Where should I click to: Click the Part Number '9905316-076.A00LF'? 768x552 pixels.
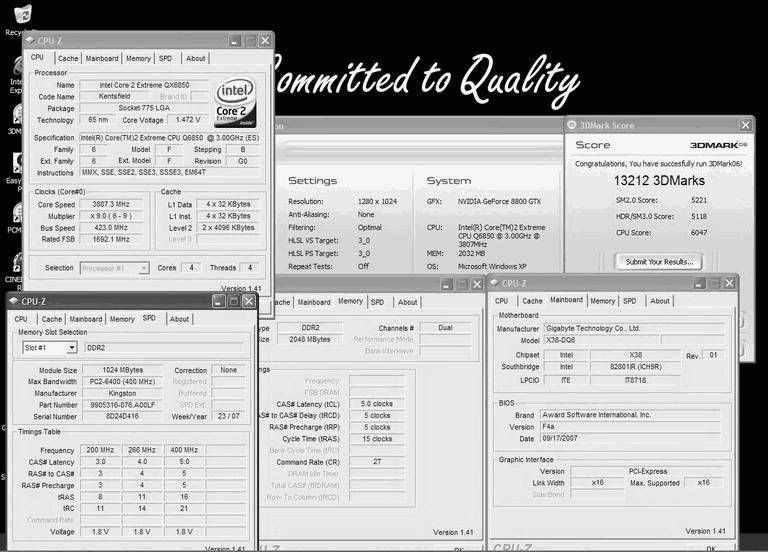point(122,405)
